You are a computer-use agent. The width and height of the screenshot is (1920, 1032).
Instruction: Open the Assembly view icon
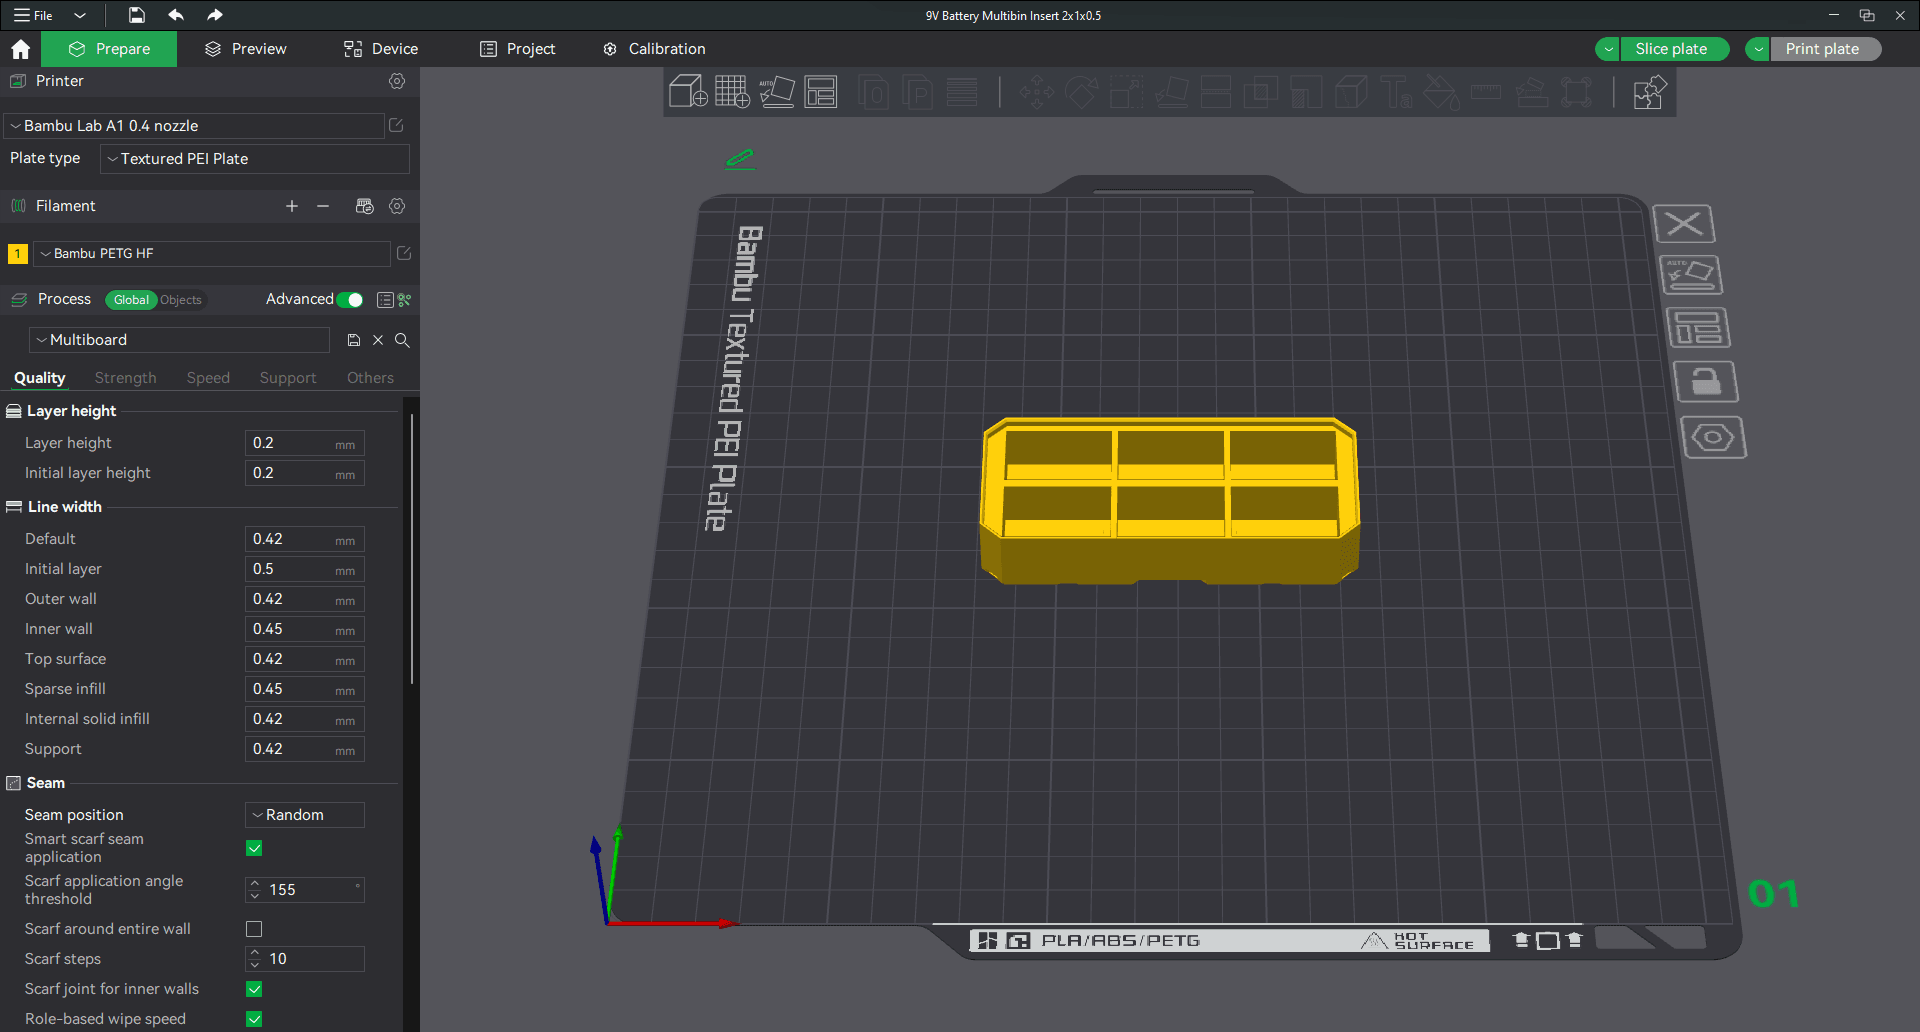pos(1649,93)
